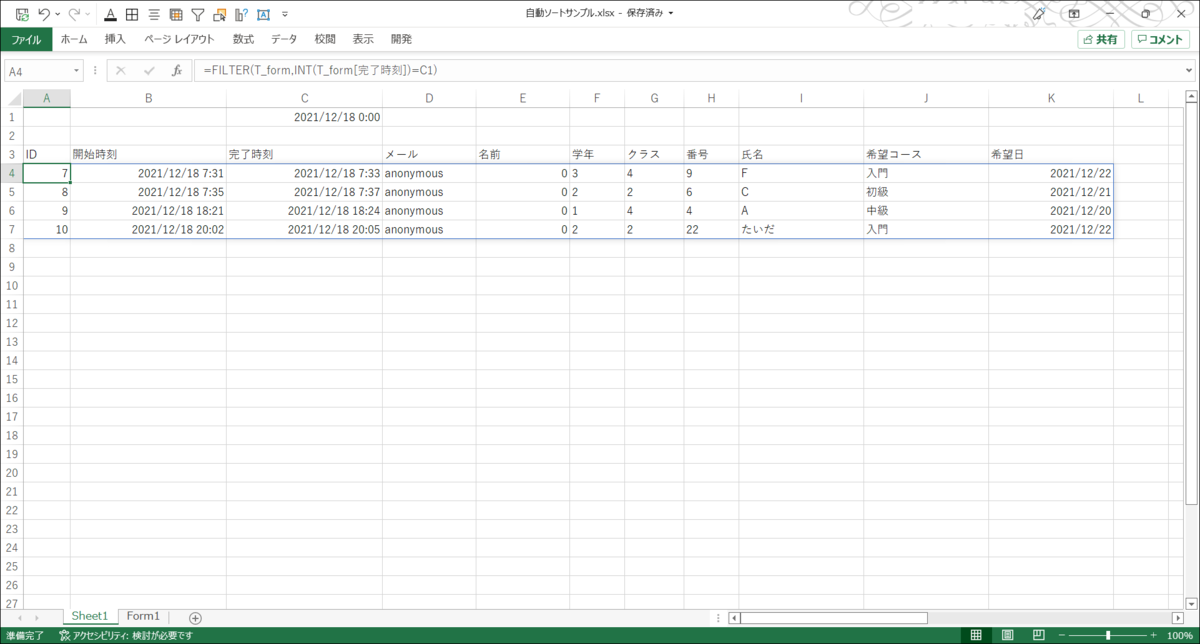Click the zoom slider handle

click(x=1108, y=633)
